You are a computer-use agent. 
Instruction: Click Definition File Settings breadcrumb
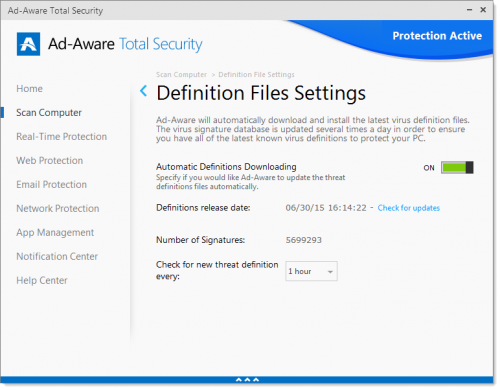[256, 75]
